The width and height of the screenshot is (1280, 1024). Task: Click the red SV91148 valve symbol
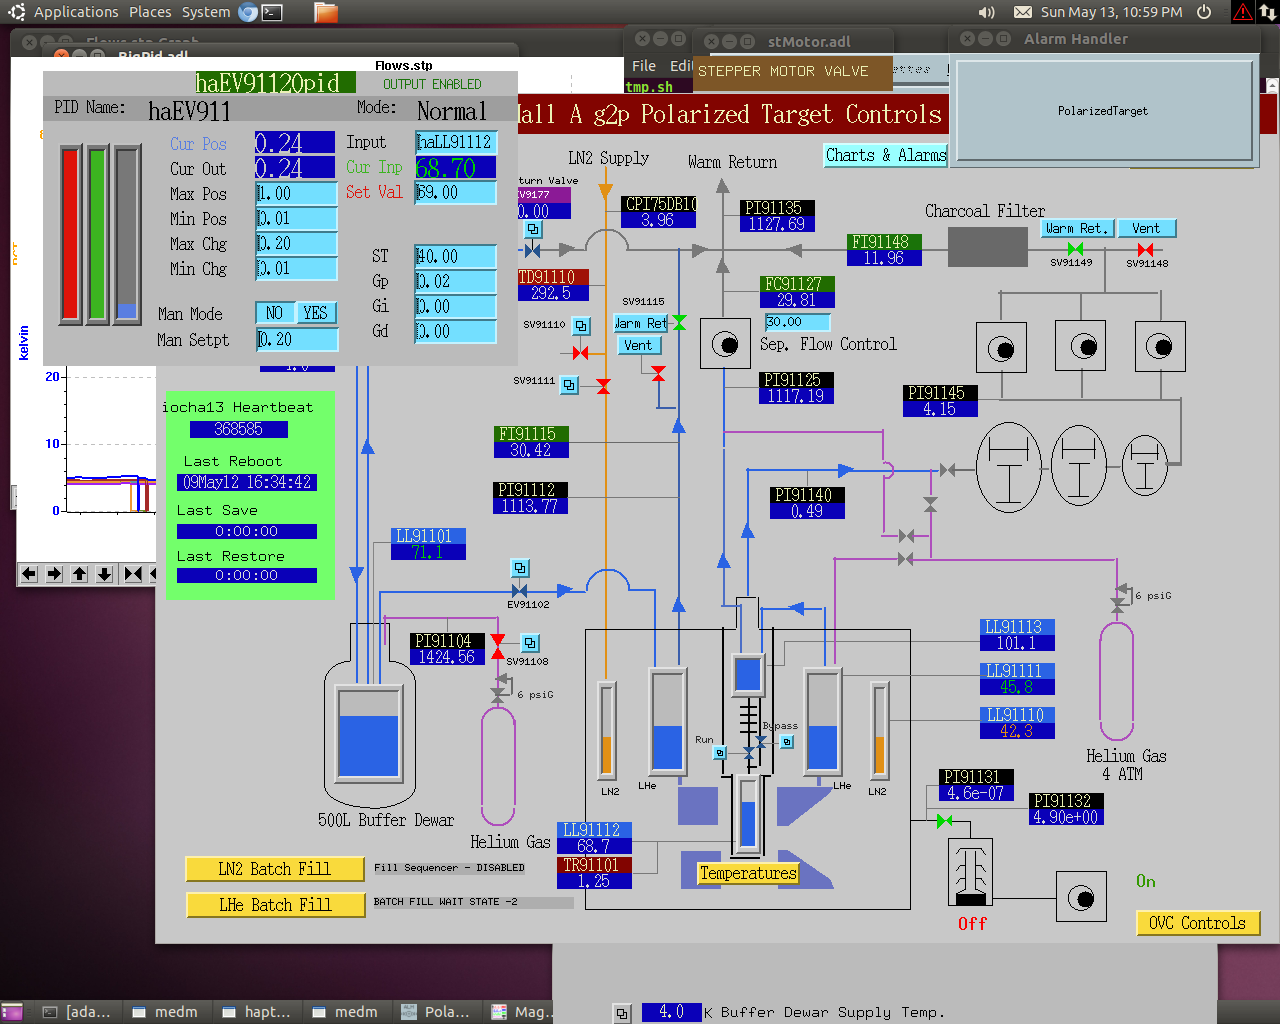point(1145,249)
